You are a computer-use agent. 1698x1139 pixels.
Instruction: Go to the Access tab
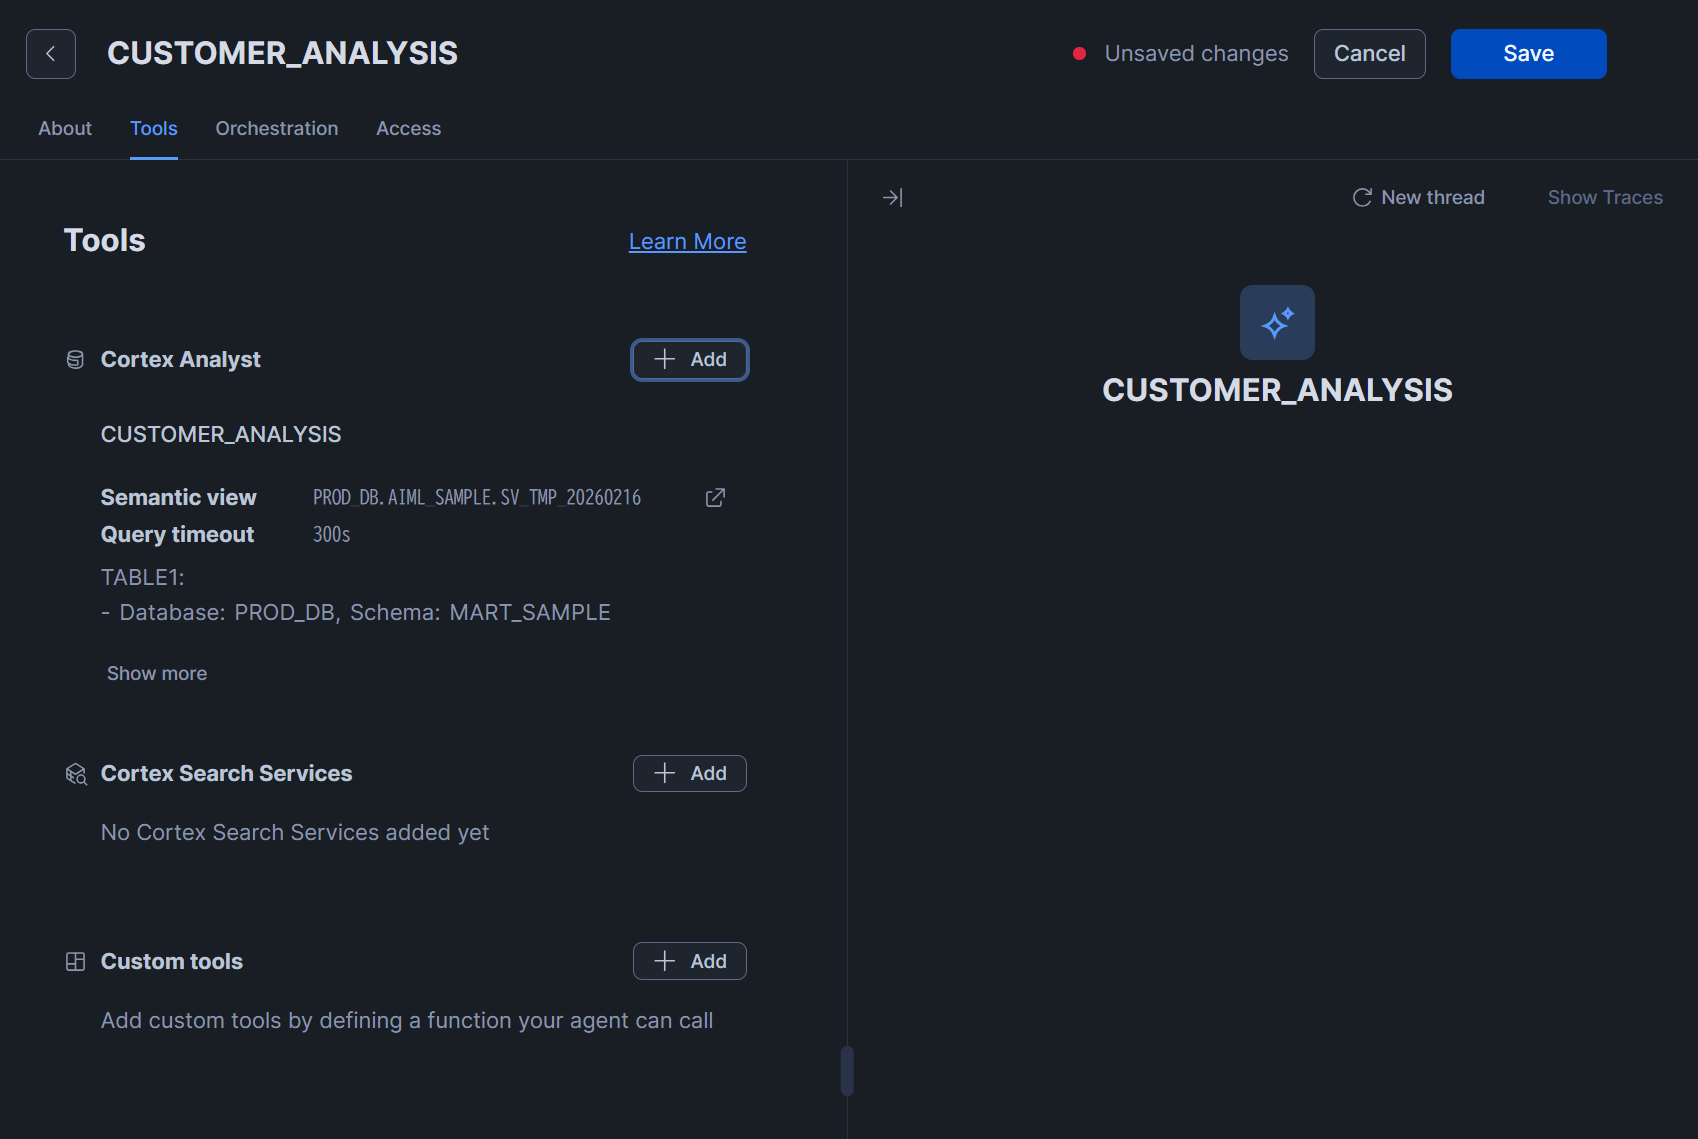pyautogui.click(x=408, y=129)
